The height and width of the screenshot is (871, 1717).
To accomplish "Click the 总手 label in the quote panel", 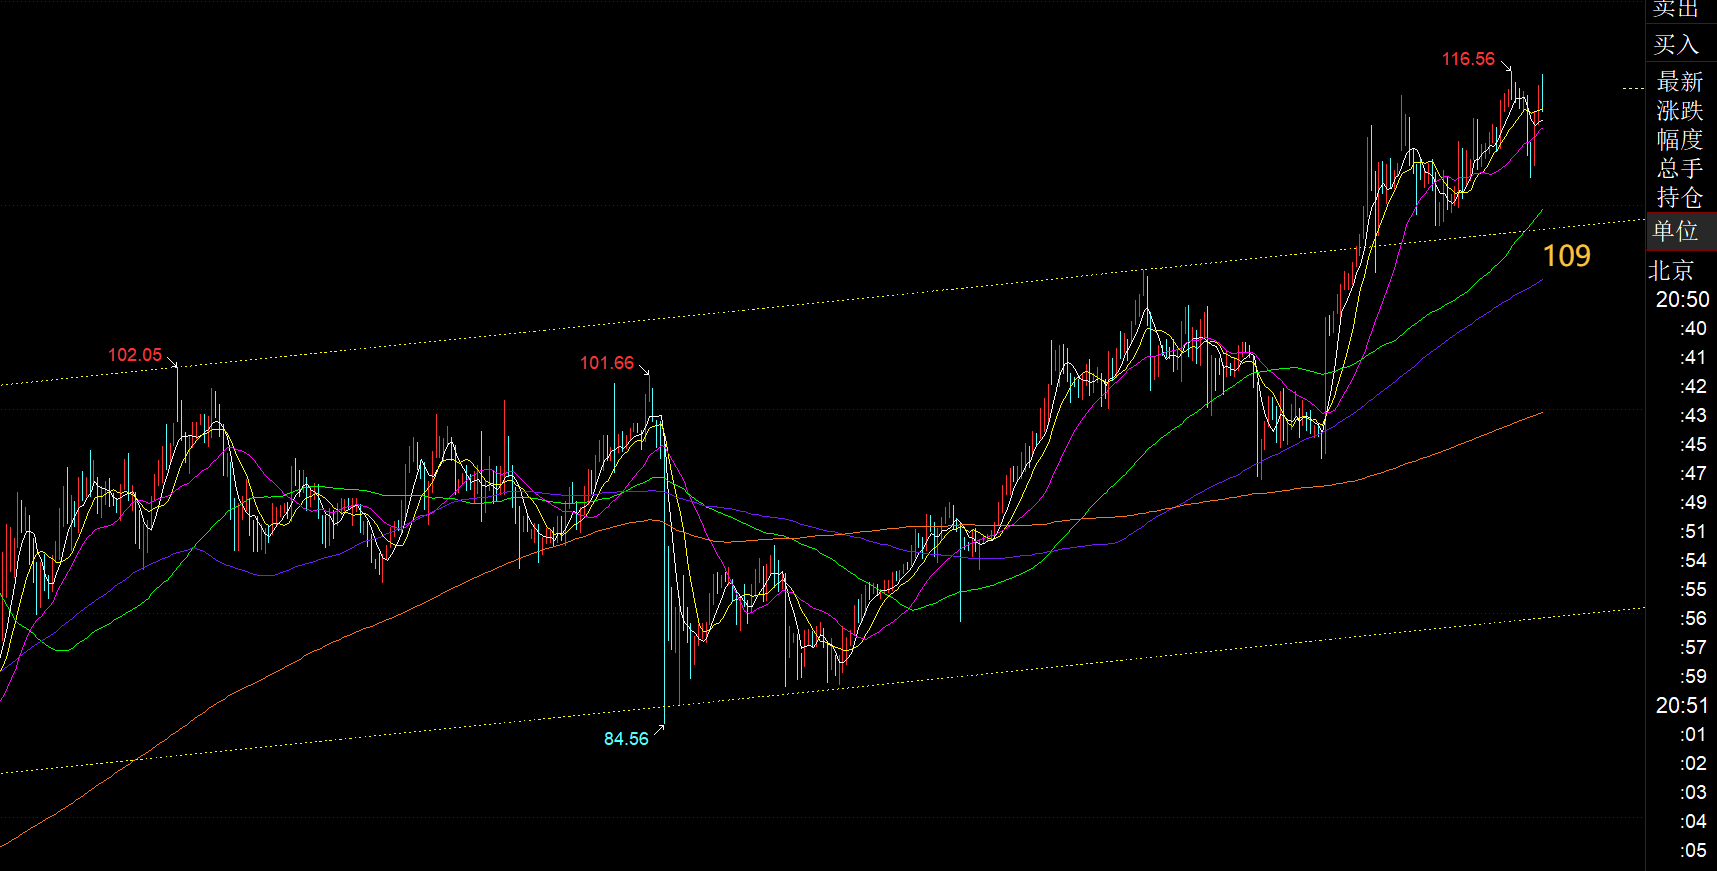I will tap(1679, 168).
